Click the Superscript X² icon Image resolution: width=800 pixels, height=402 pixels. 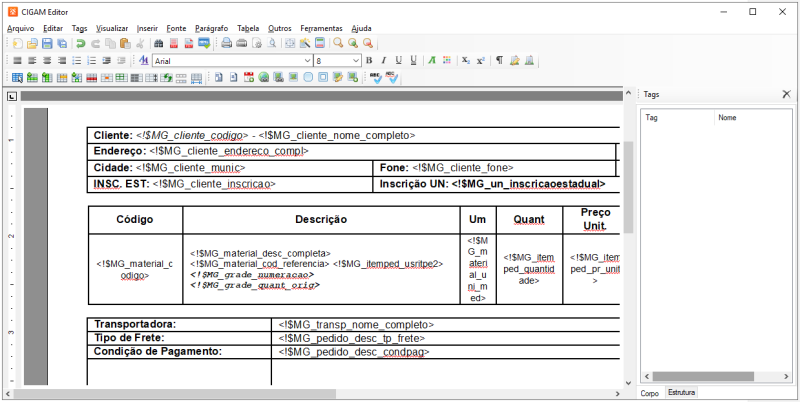tap(481, 60)
